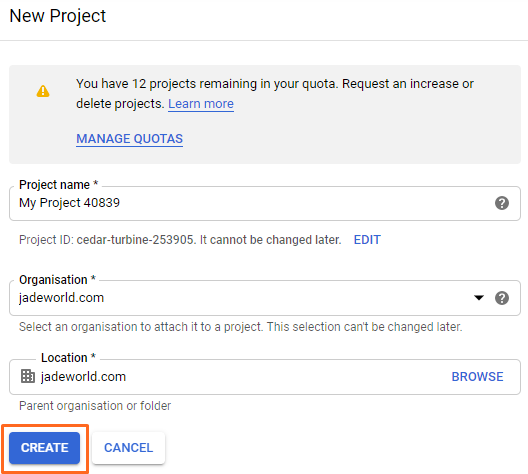The height and width of the screenshot is (474, 528).
Task: Click EDIT next to the Project ID
Action: click(x=367, y=240)
